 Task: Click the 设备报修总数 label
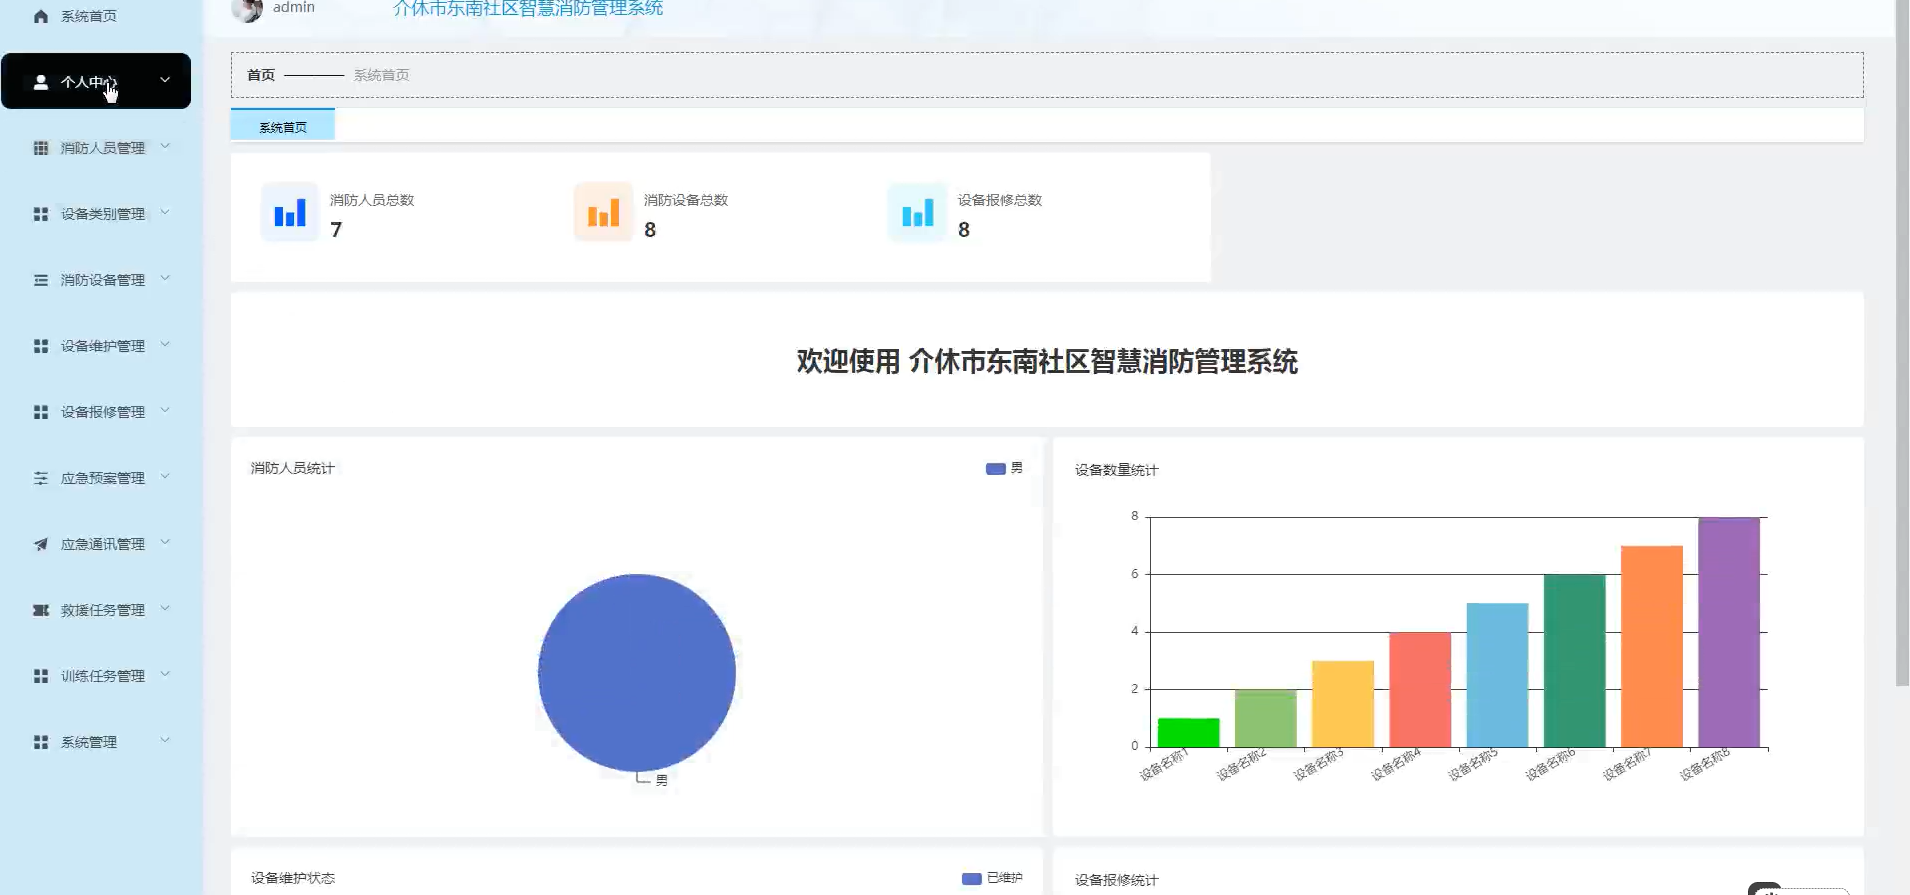(1000, 200)
